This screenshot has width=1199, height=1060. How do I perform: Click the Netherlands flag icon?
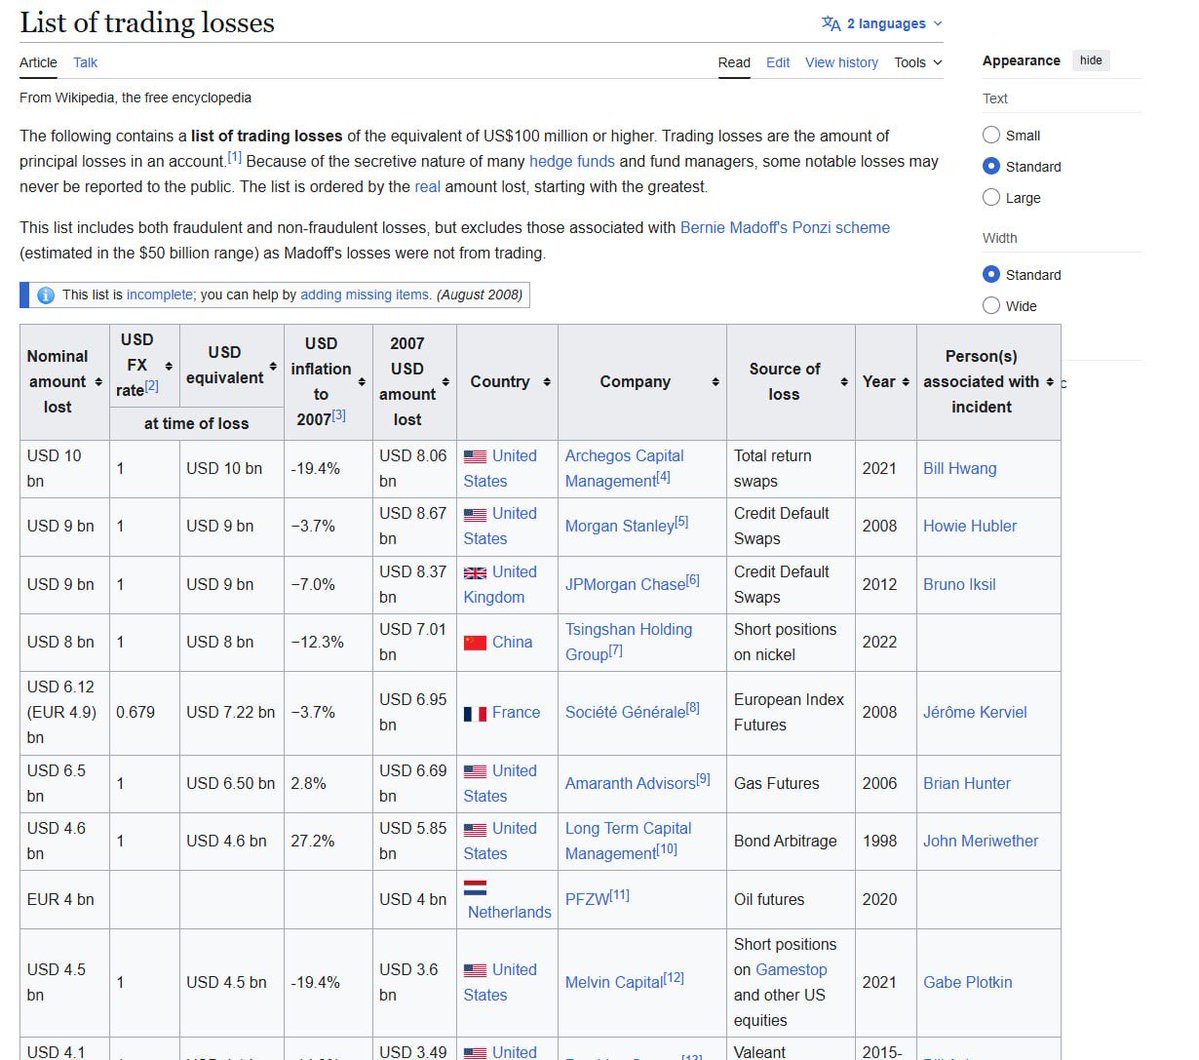point(475,887)
